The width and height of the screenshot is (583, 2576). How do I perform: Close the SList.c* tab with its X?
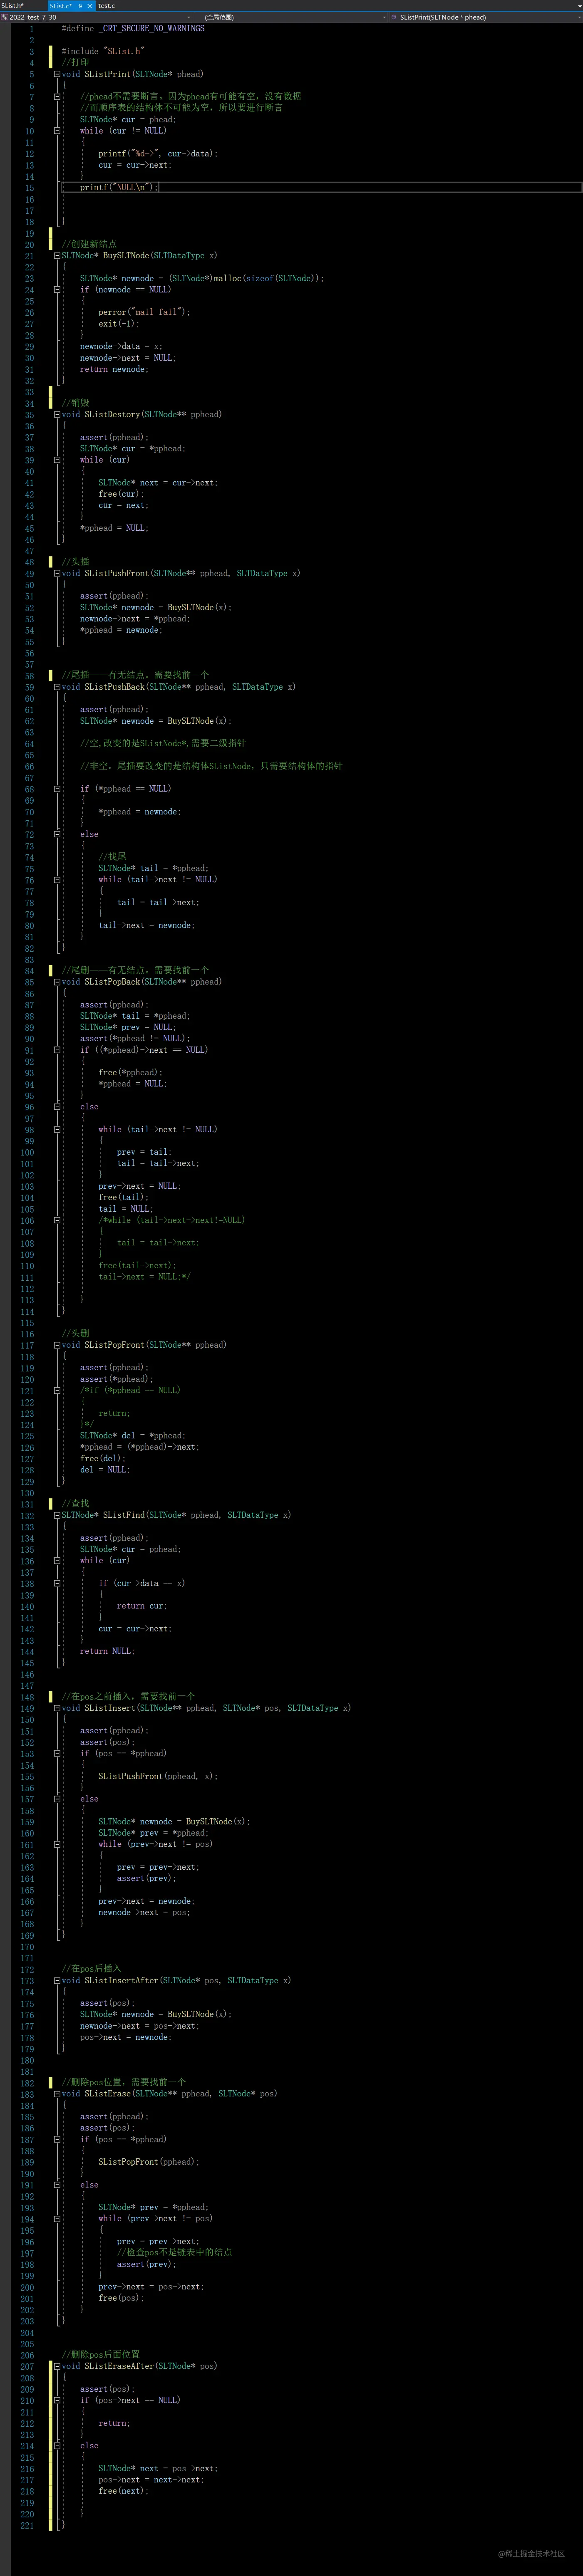[x=90, y=6]
